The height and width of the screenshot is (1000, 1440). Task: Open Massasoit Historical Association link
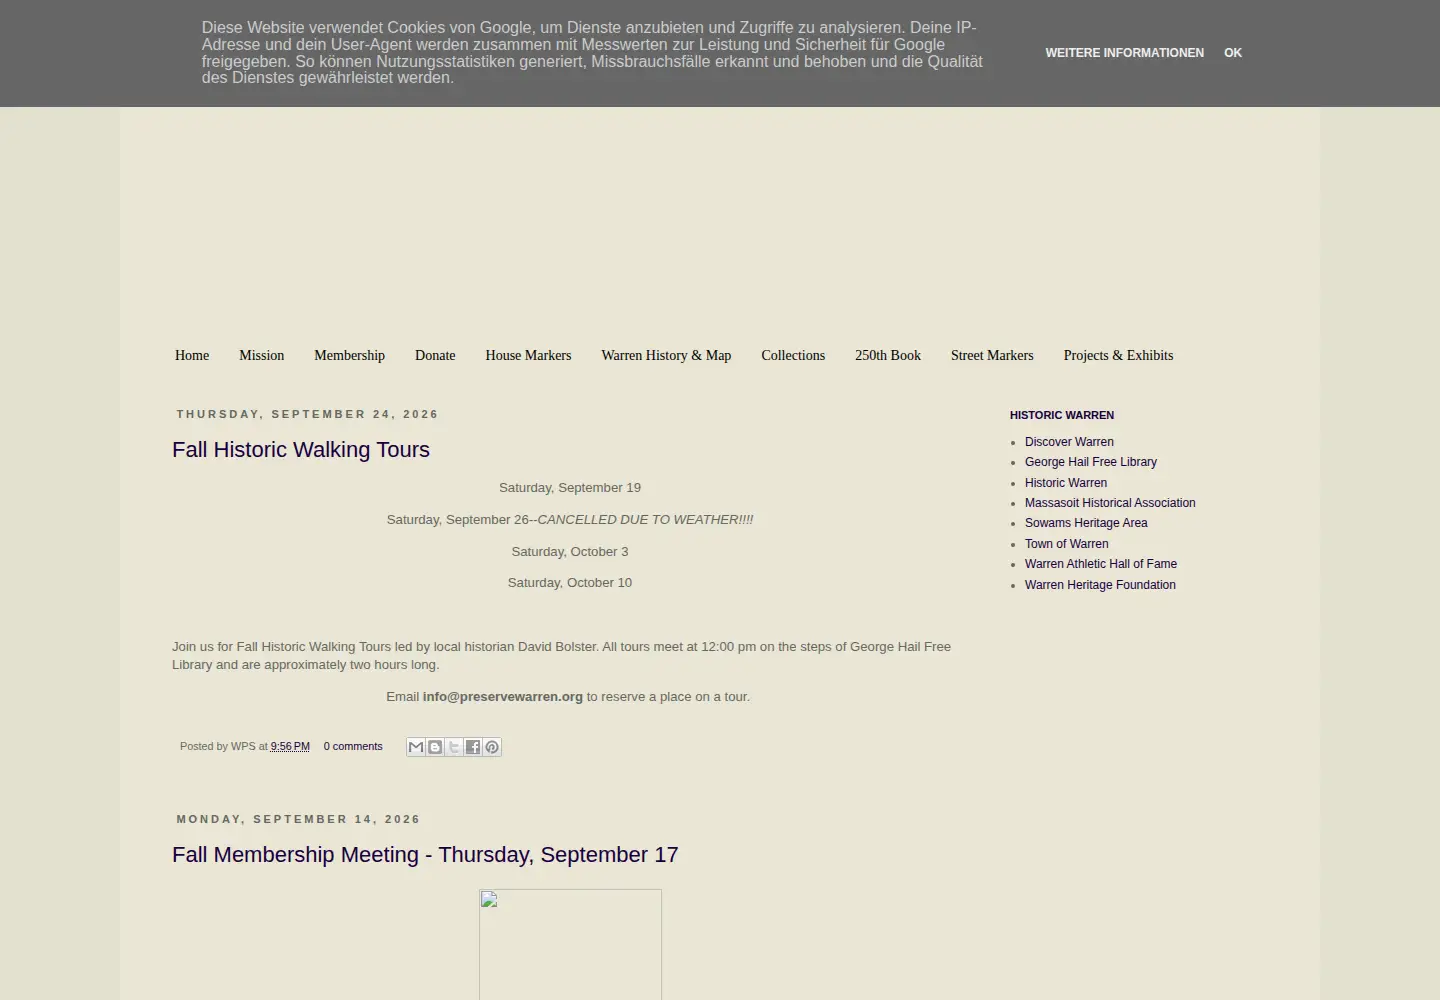pyautogui.click(x=1110, y=503)
